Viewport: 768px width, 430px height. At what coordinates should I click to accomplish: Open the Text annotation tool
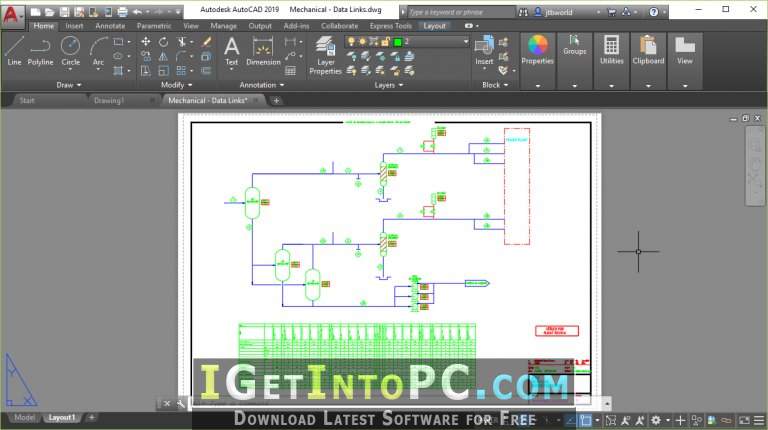[231, 51]
